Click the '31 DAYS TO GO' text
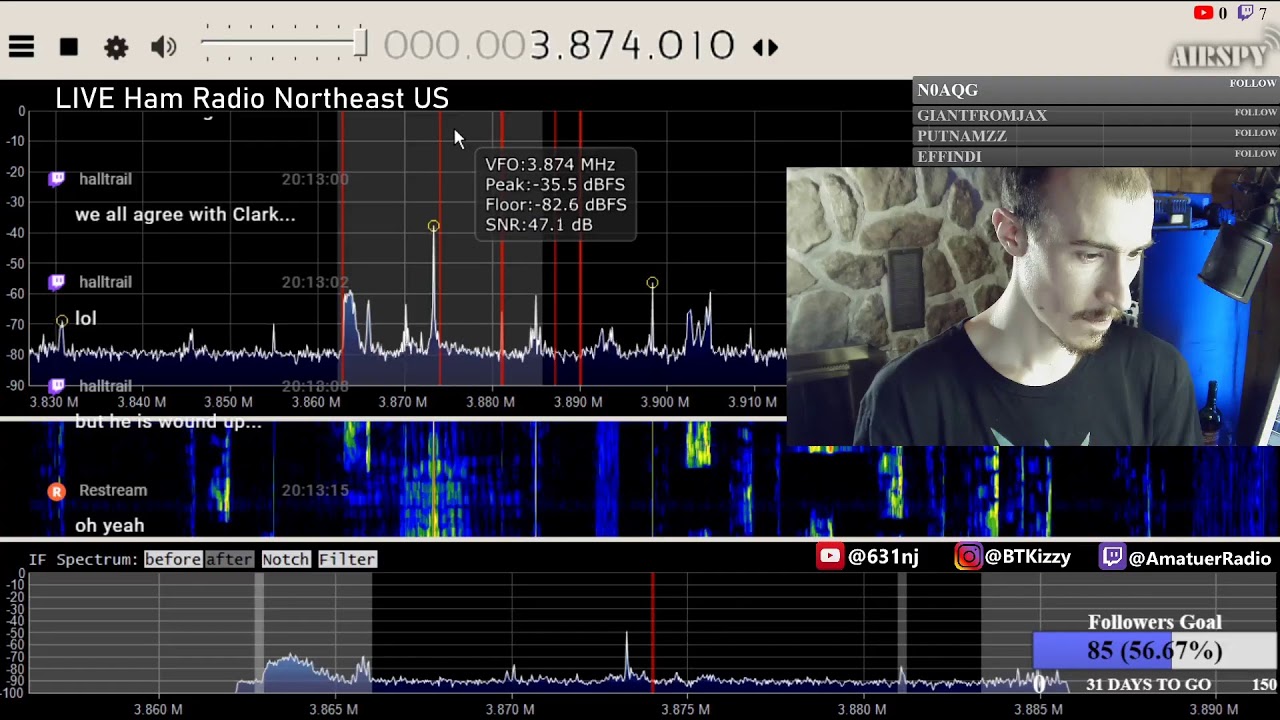Image resolution: width=1280 pixels, height=720 pixels. pyautogui.click(x=1148, y=685)
